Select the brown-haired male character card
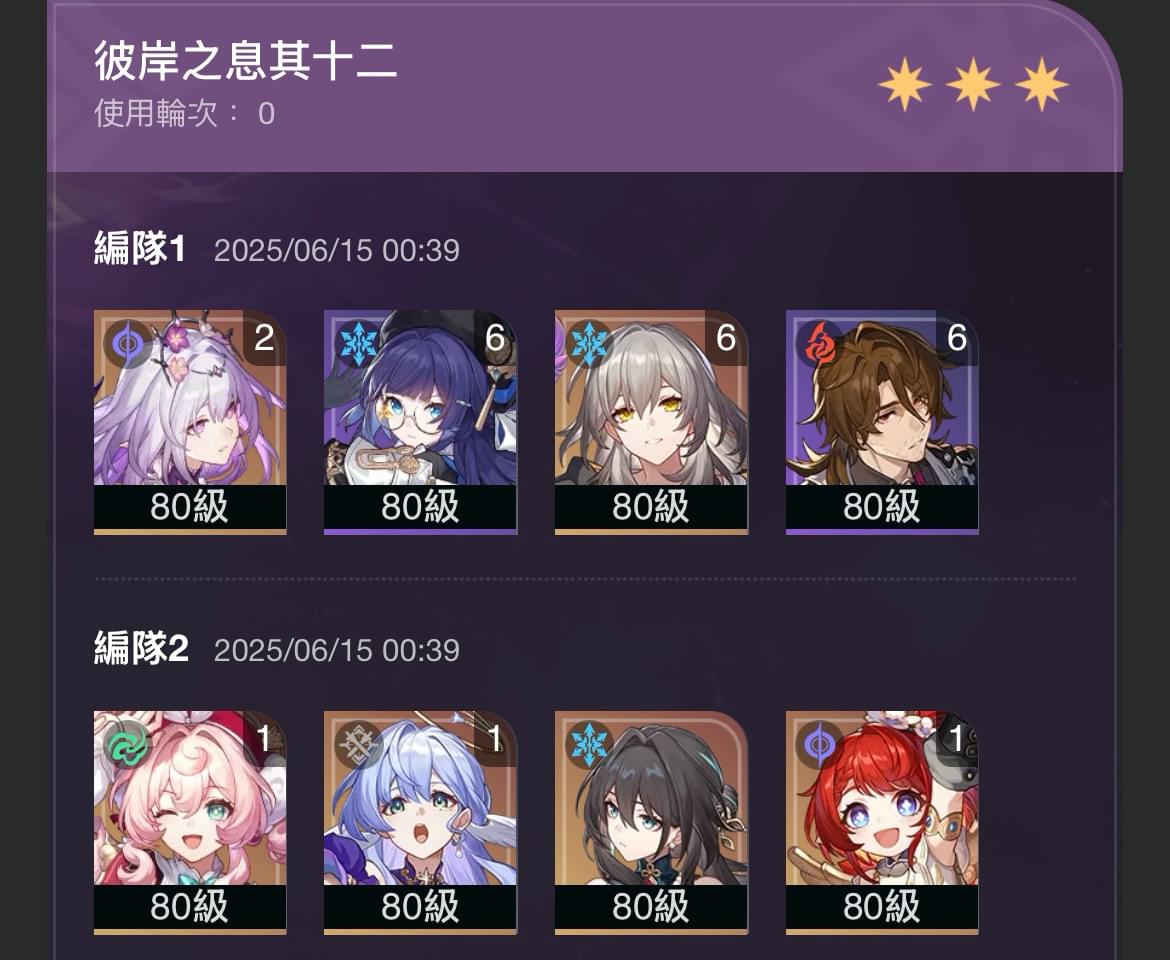Viewport: 1170px width, 960px height. coord(882,421)
